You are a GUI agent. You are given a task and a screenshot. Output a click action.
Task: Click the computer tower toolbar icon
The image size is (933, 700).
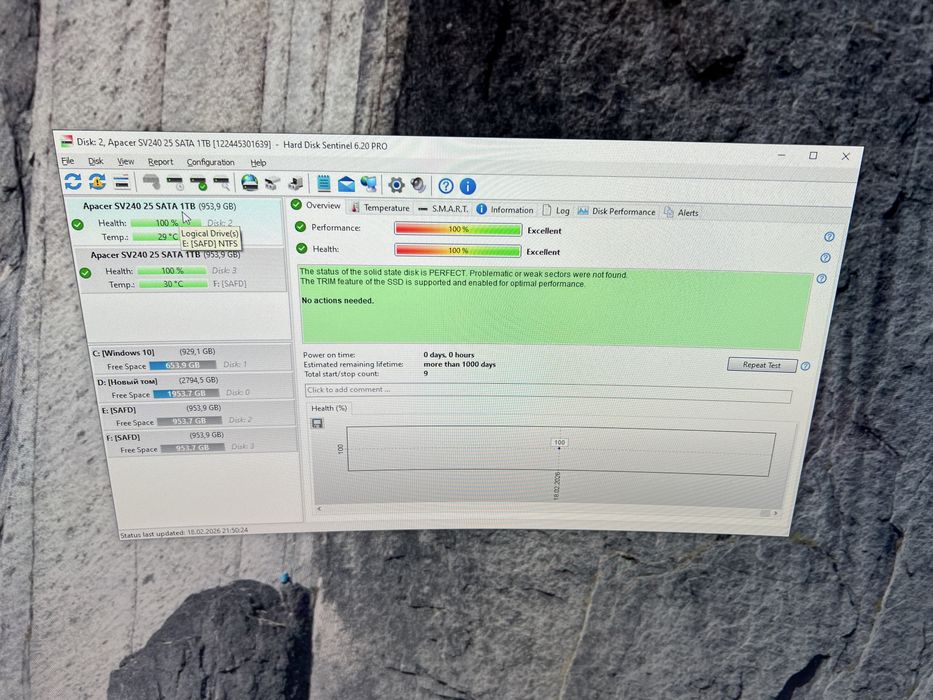pos(296,184)
